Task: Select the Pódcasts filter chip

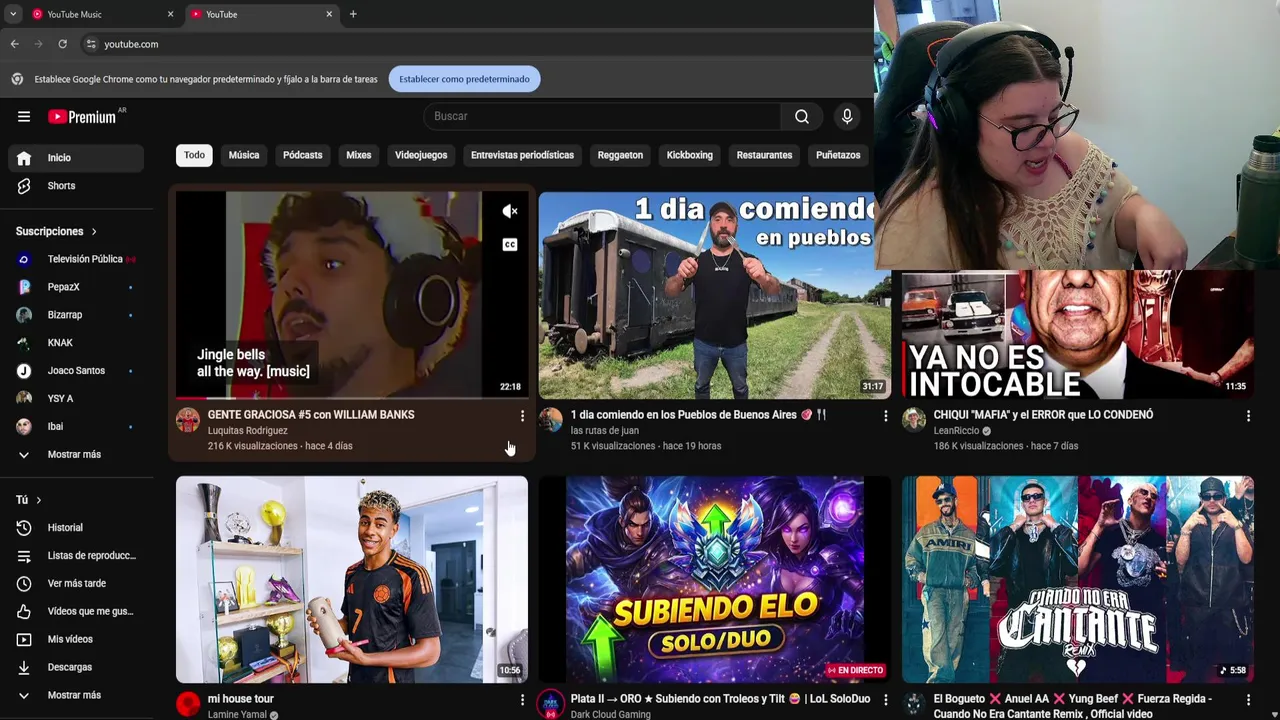Action: tap(303, 155)
